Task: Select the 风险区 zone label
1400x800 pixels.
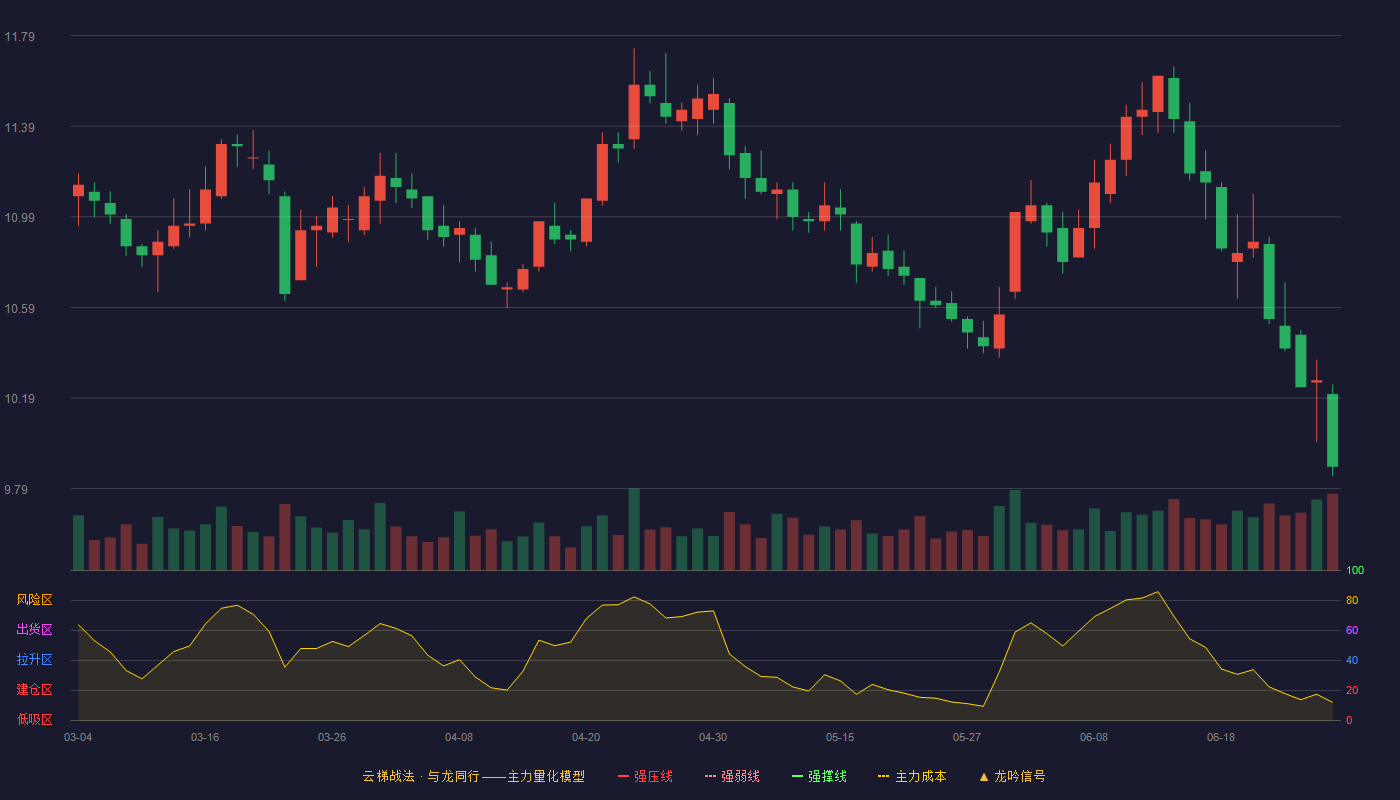Action: tap(34, 600)
